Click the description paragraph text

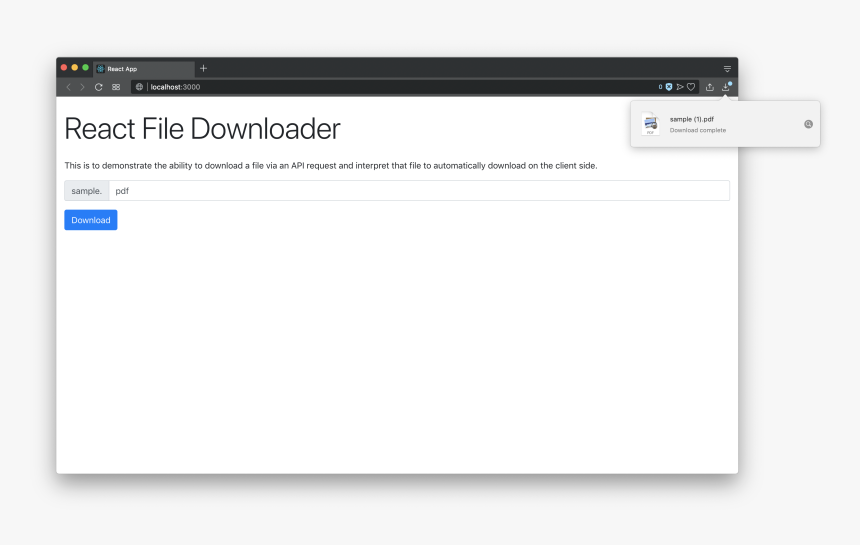pos(331,166)
